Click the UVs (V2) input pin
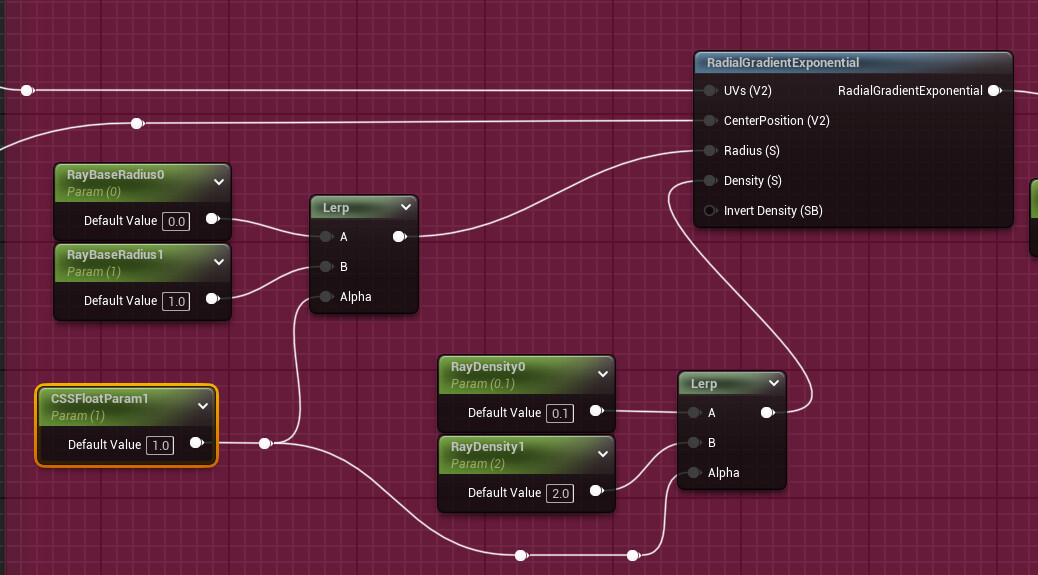Screen dimensions: 1038x575 (x=710, y=91)
